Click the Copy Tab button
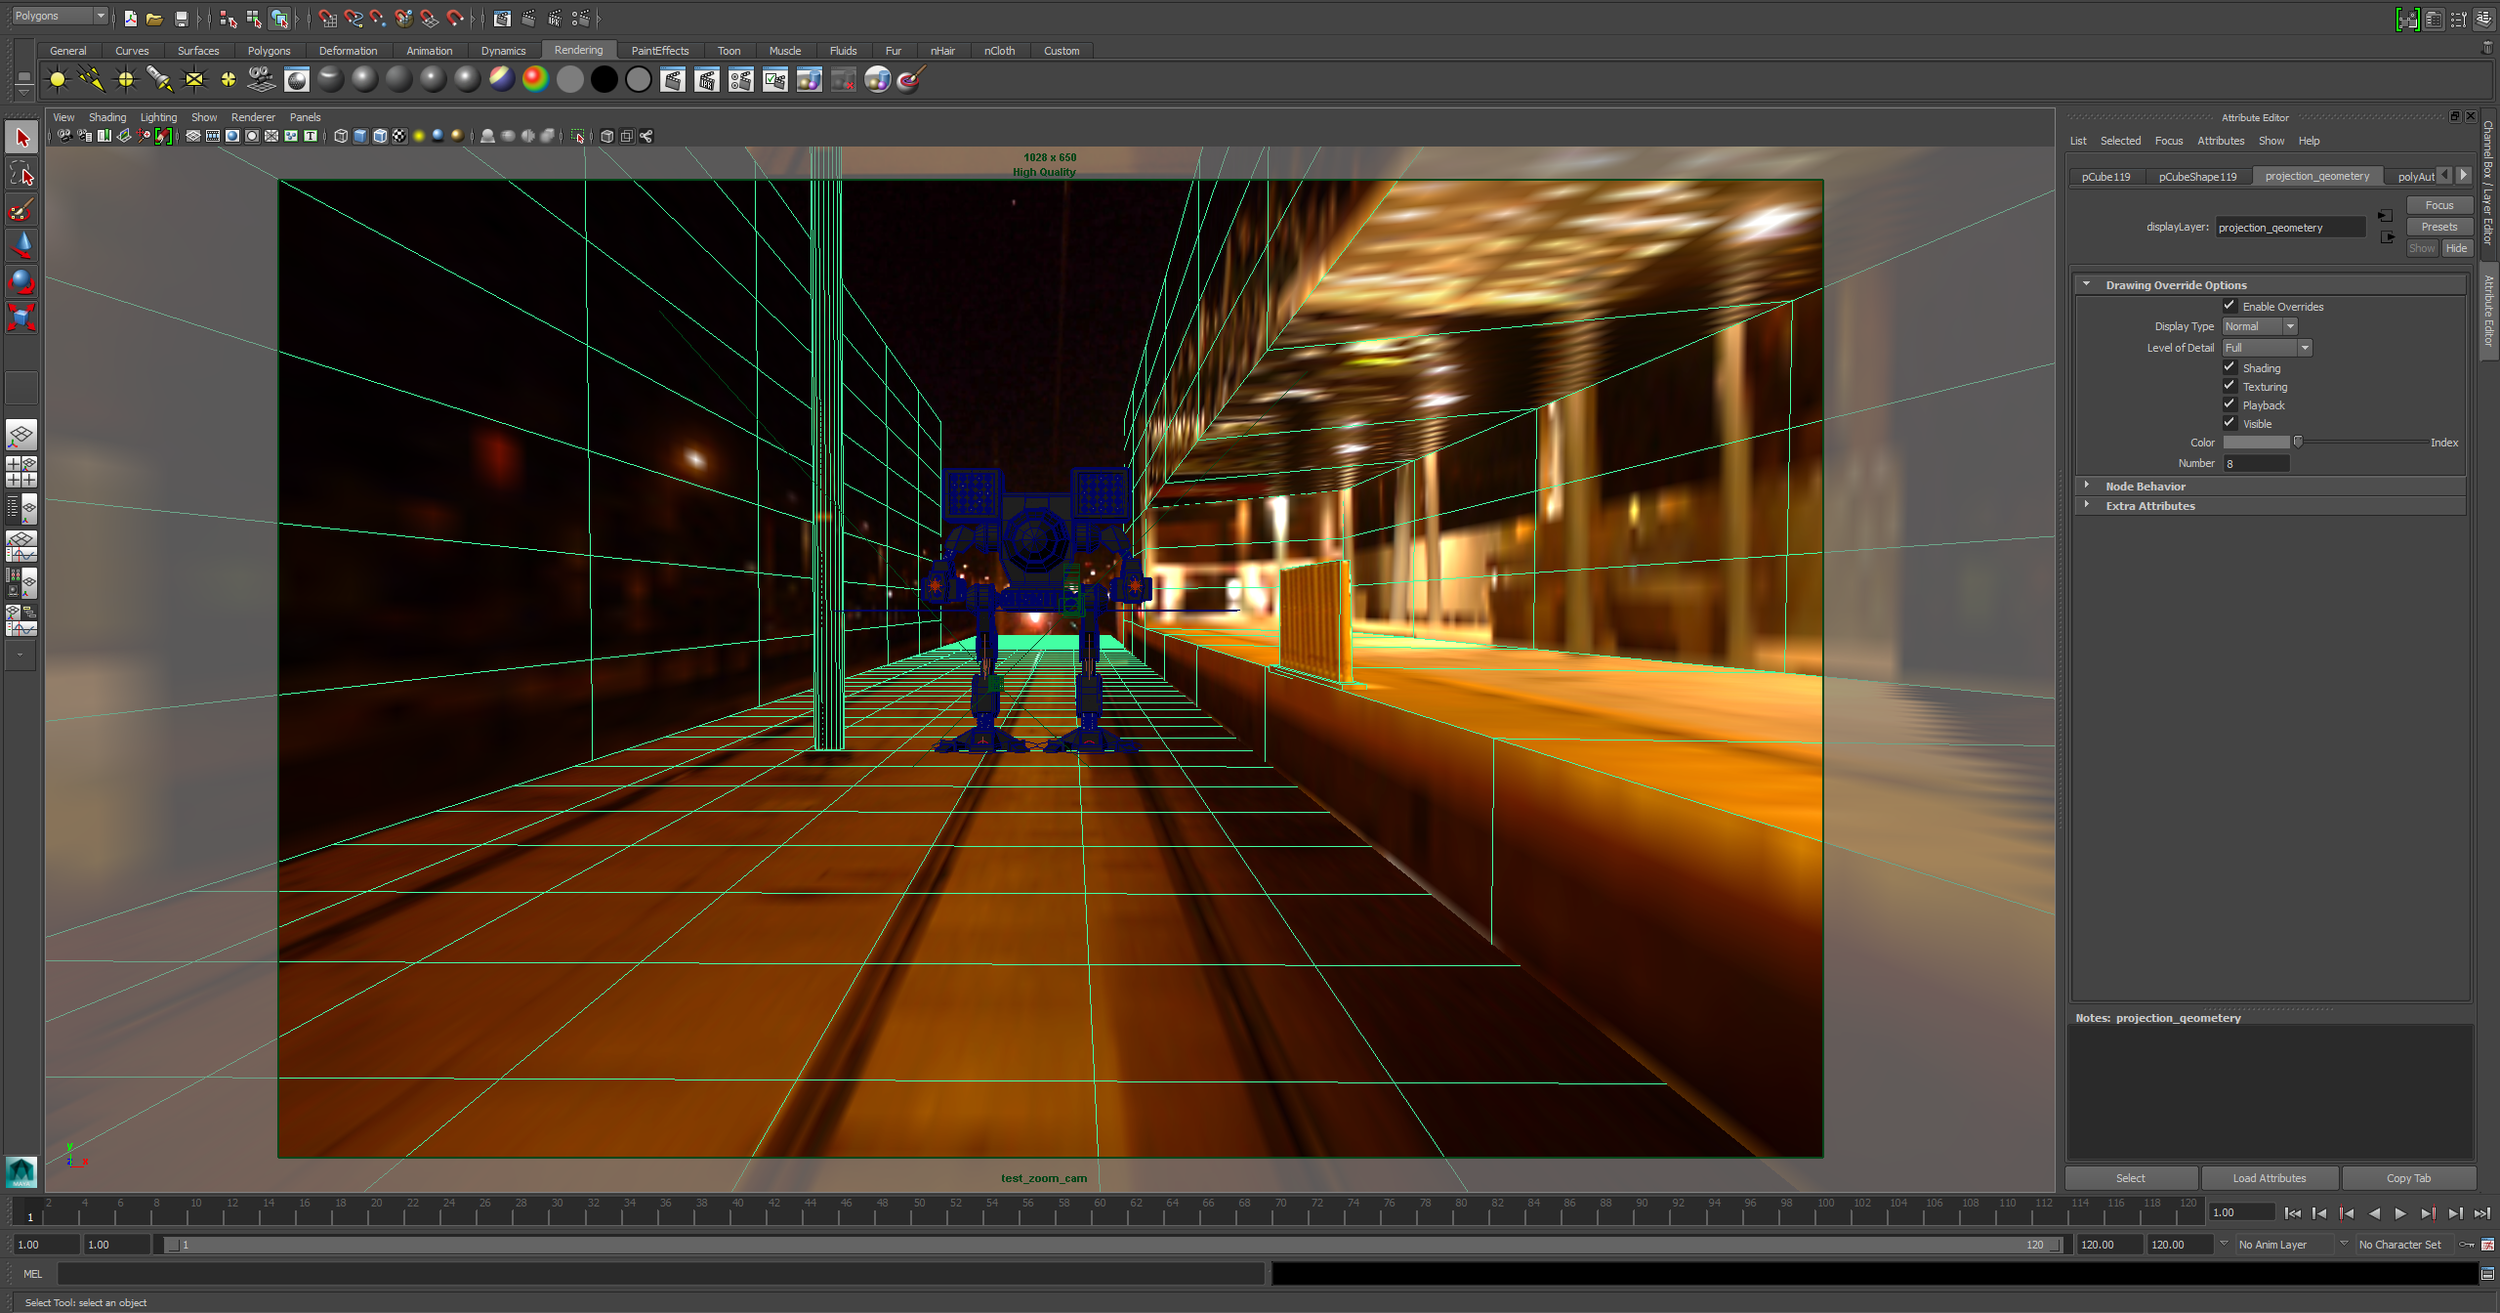The height and width of the screenshot is (1313, 2500). pyautogui.click(x=2408, y=1178)
